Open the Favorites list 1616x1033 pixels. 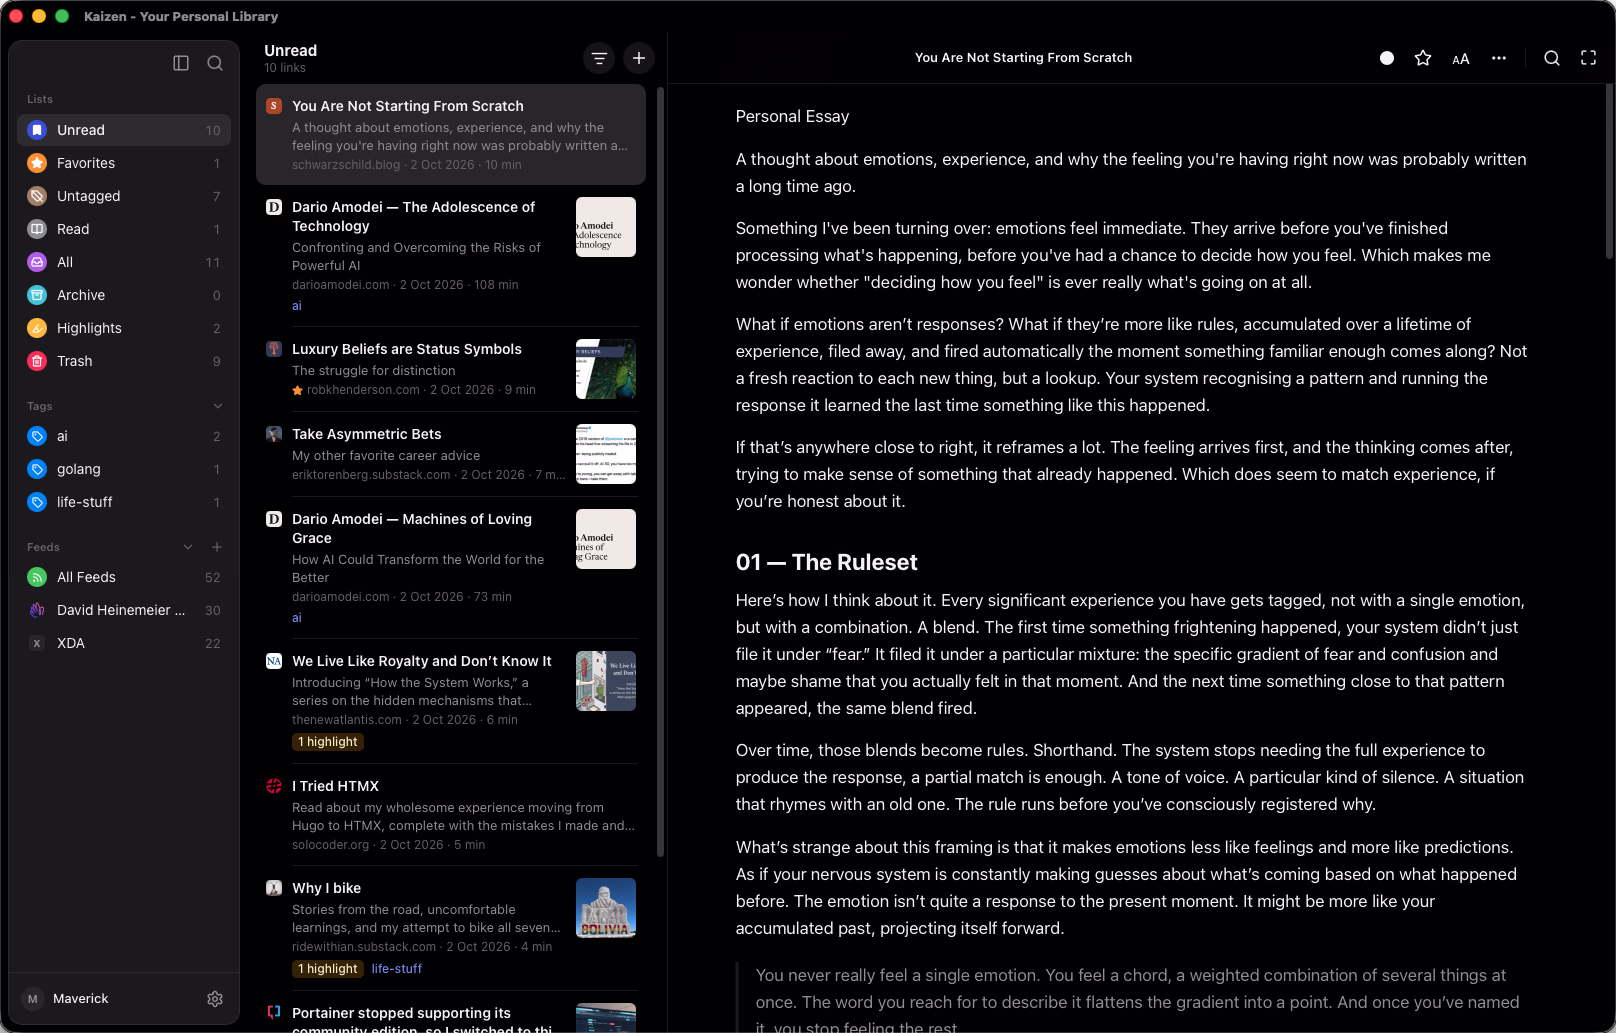124,163
